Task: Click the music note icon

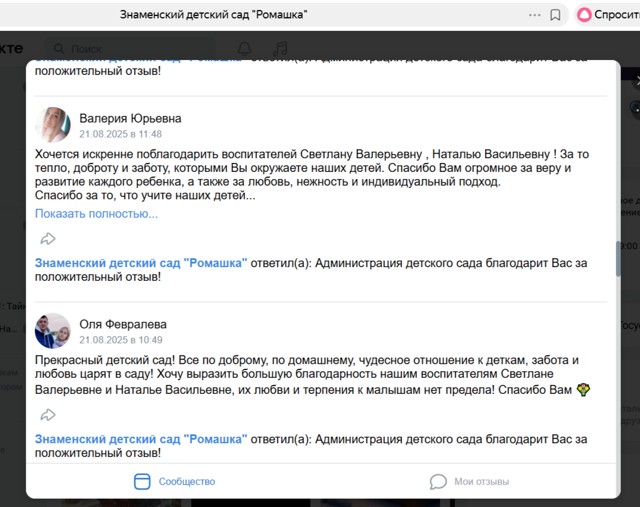Action: pos(280,49)
